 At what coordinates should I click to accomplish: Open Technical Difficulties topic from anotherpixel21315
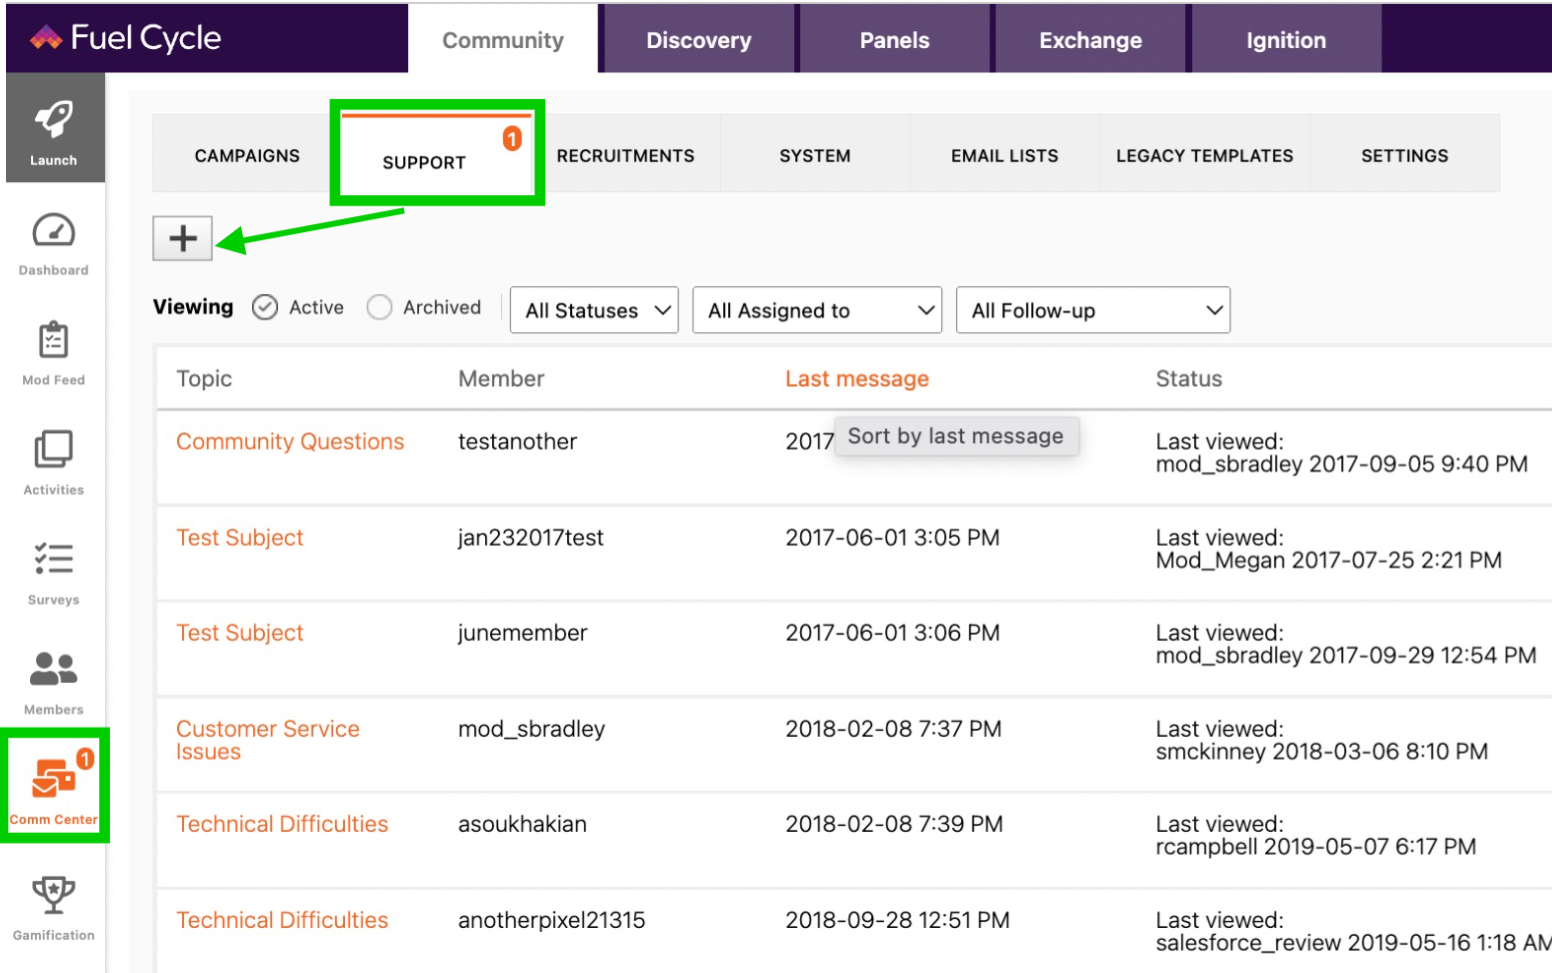[x=282, y=920]
